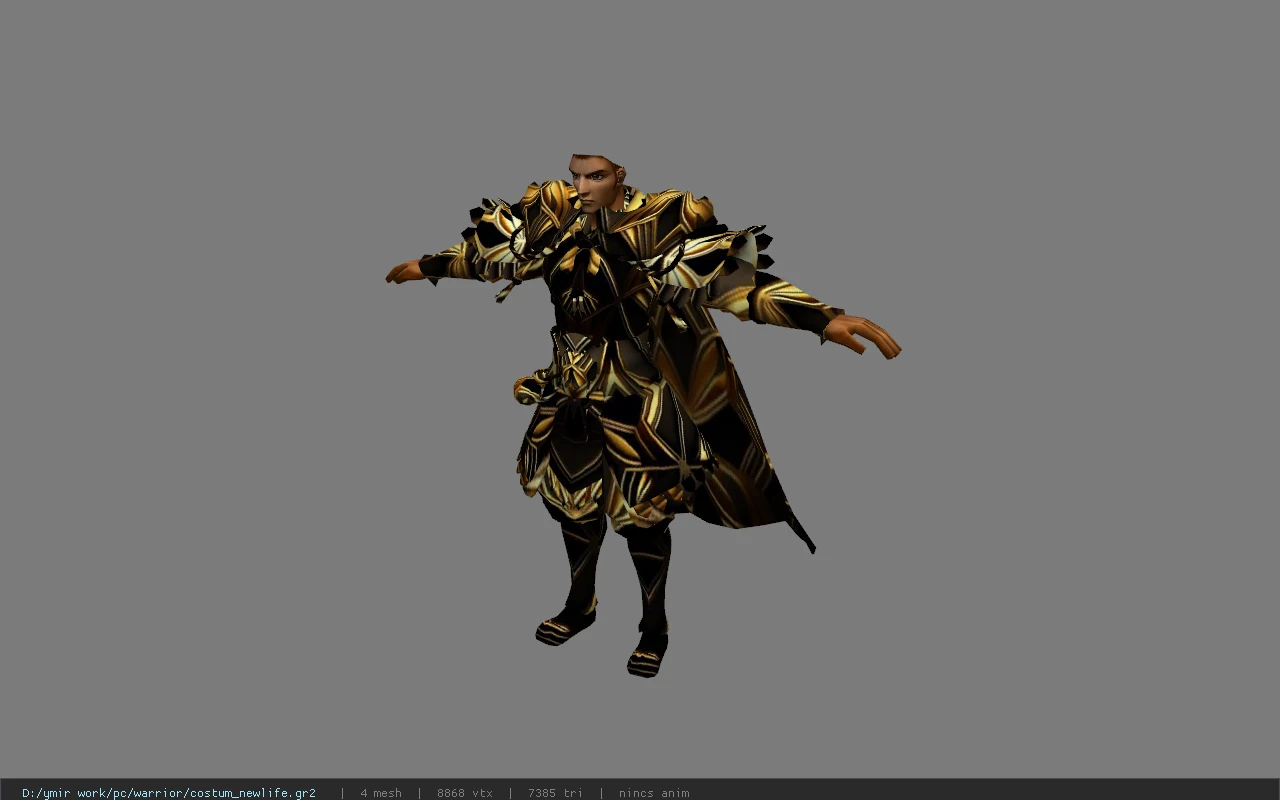Click the 'nincs anim' status entry
The image size is (1280, 800).
[x=654, y=793]
